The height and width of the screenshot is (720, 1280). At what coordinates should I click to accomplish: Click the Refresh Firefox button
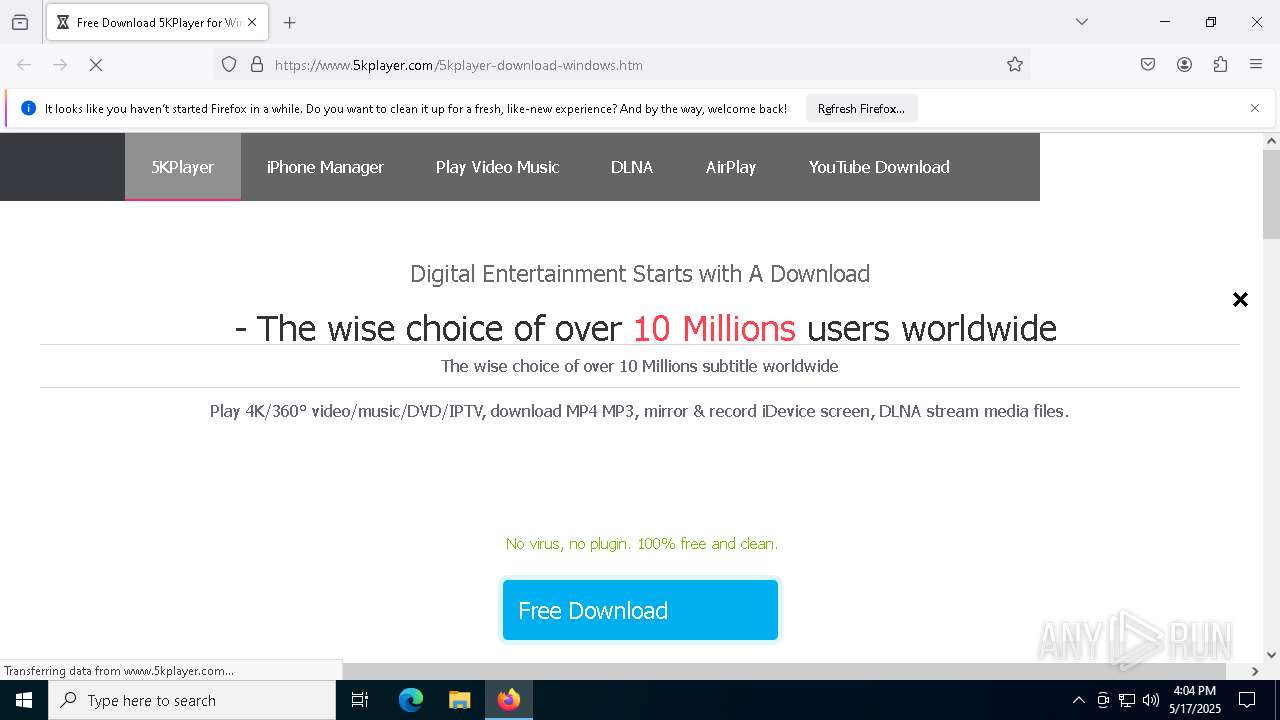point(861,109)
